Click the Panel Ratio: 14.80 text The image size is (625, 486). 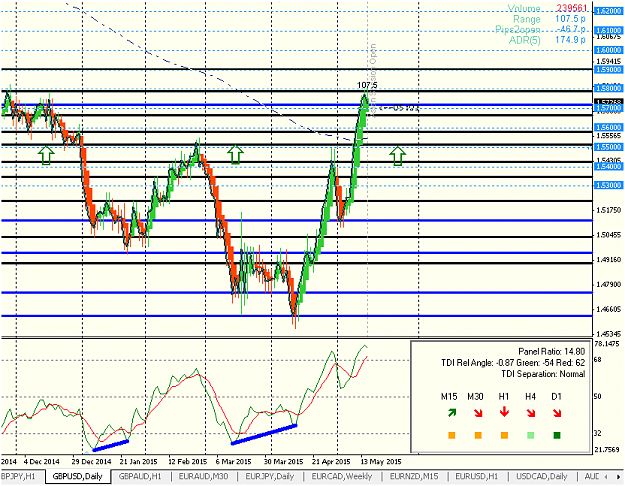(x=552, y=352)
